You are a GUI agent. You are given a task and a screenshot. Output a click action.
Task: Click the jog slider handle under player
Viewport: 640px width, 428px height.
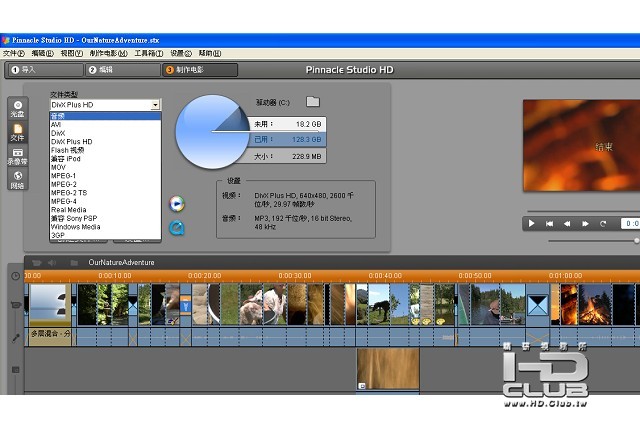click(x=637, y=241)
